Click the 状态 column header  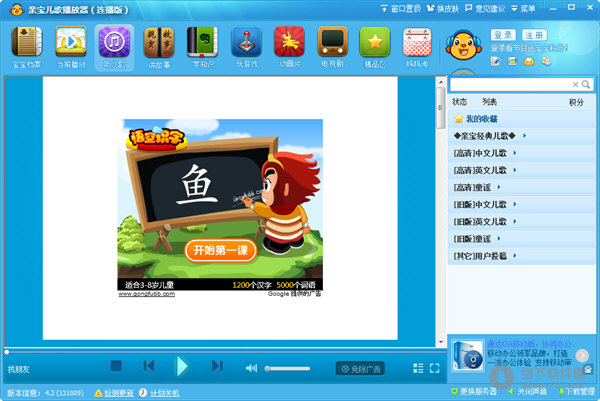(460, 102)
